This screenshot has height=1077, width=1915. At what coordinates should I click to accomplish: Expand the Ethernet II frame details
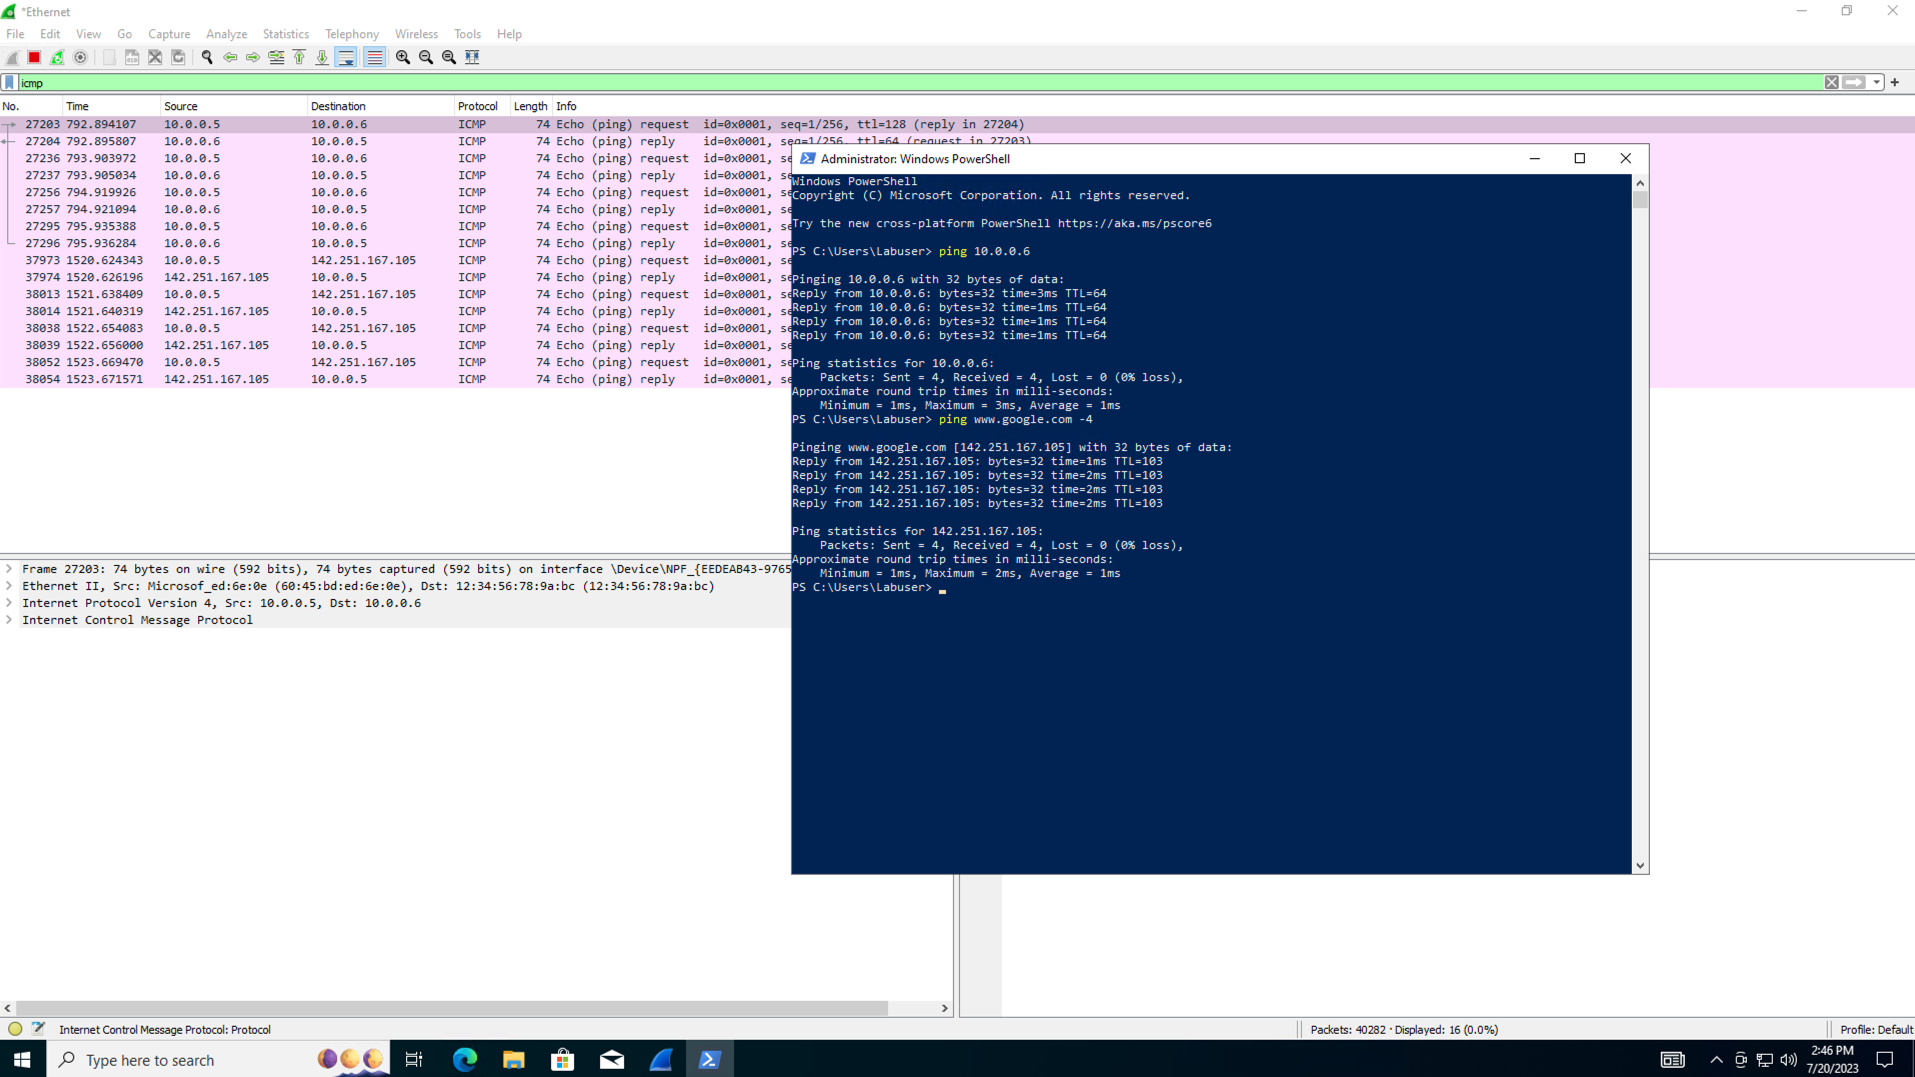(x=10, y=586)
